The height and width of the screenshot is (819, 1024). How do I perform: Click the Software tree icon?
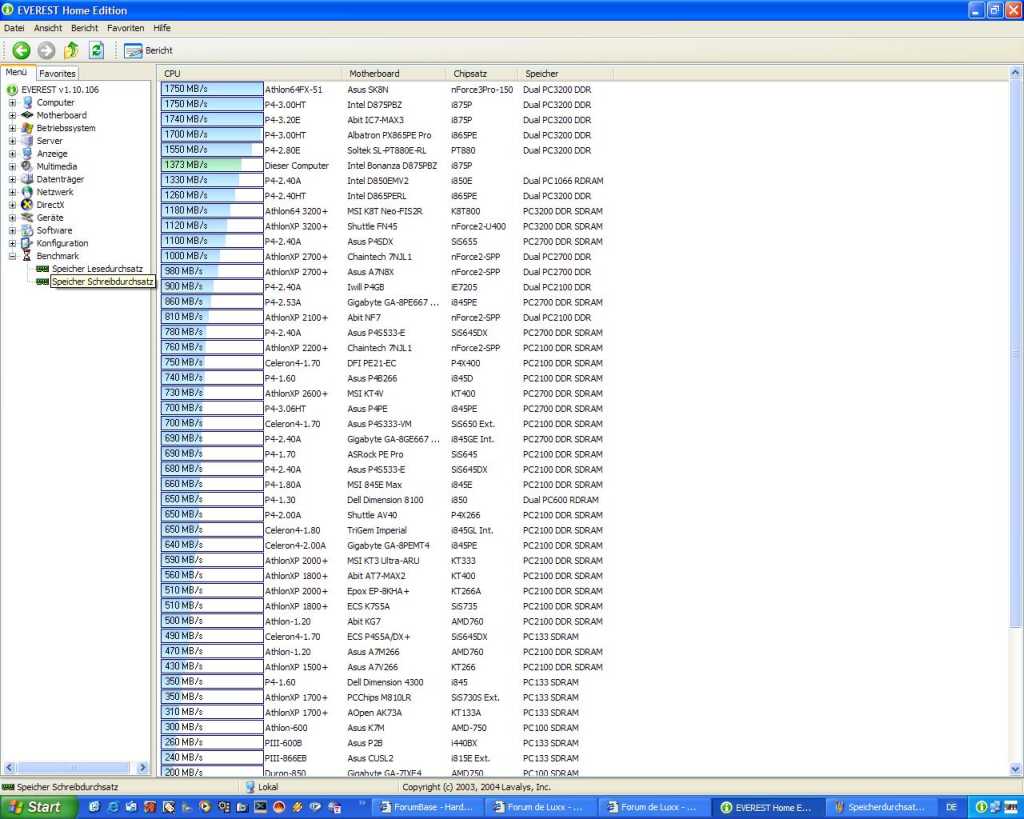27,231
